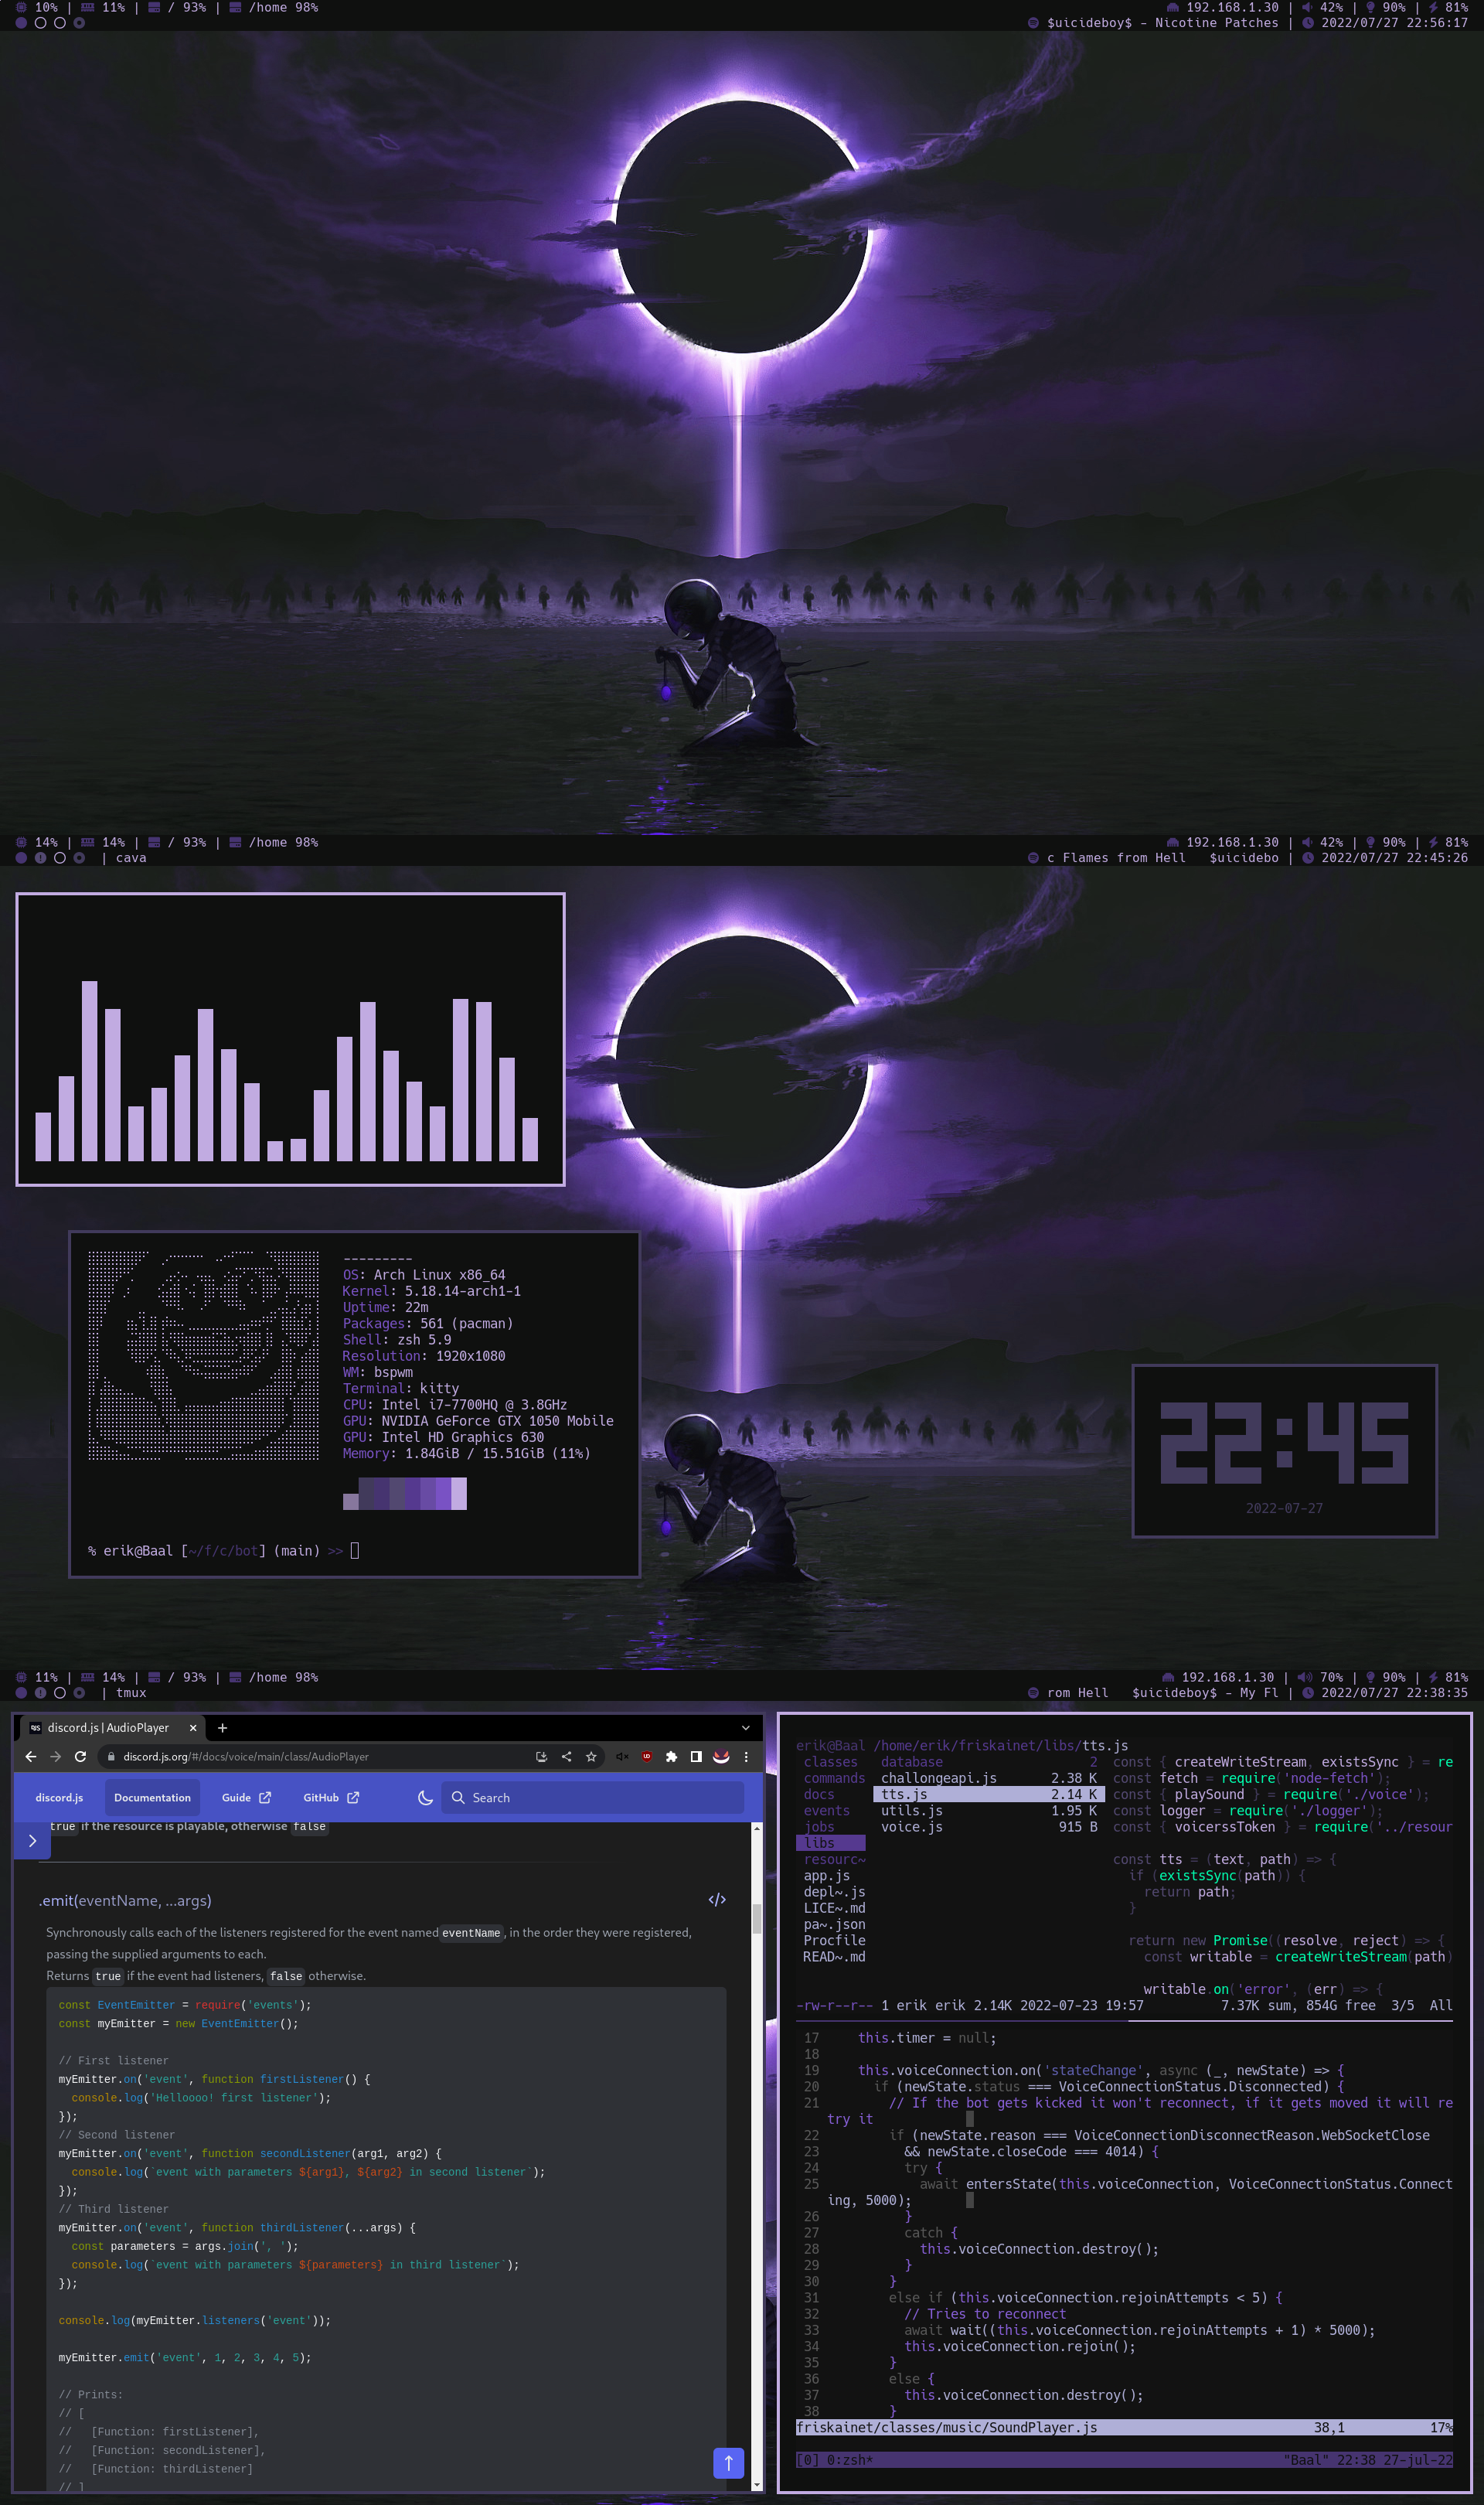Image resolution: width=1484 pixels, height=2505 pixels.
Task: Click the share page icon in address bar
Action: pyautogui.click(x=566, y=1756)
